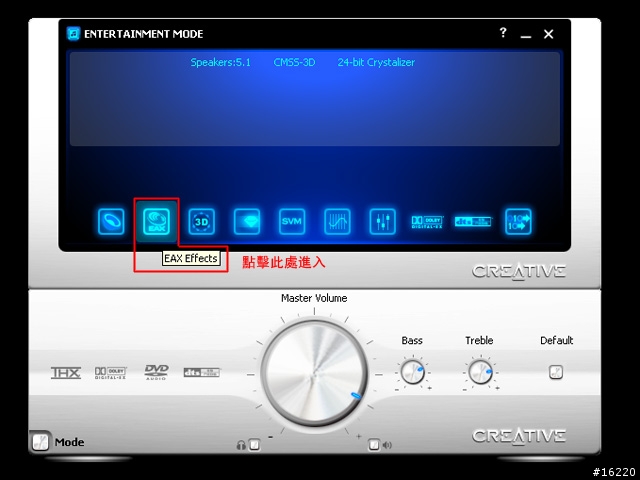
Task: Open the EAX Effects icon
Action: (156, 221)
